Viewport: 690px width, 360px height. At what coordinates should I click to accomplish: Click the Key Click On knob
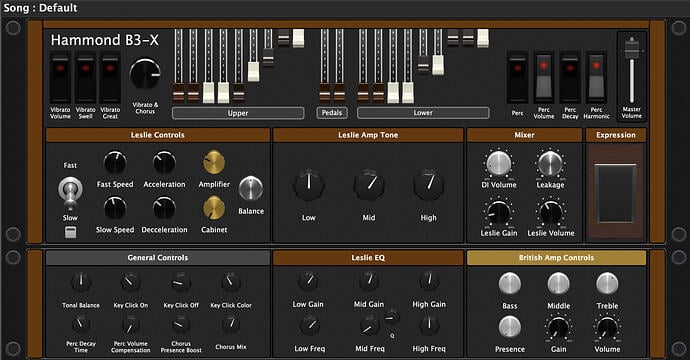coord(131,283)
